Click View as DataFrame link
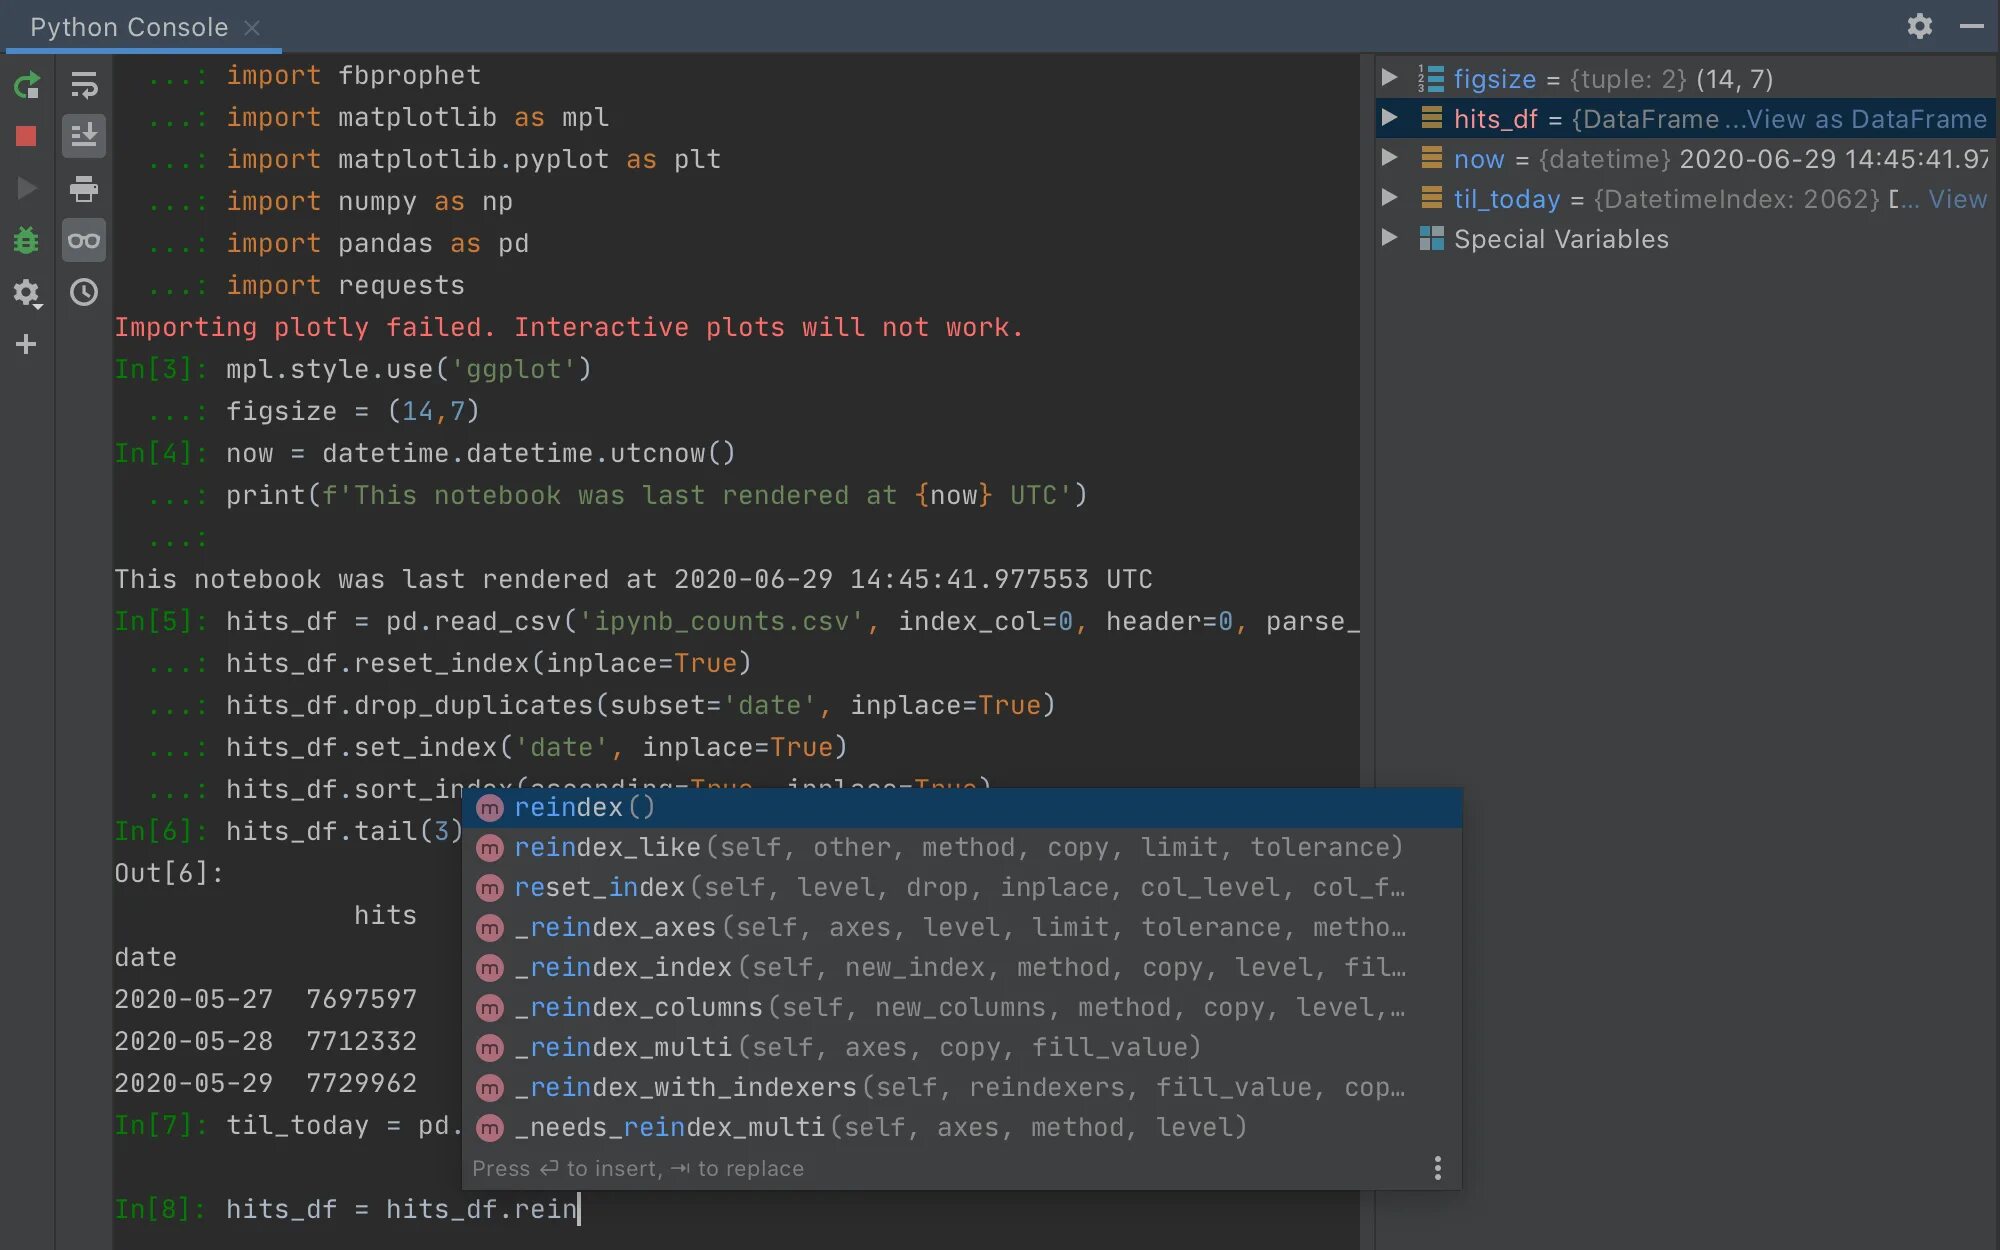Viewport: 2000px width, 1250px height. (1866, 119)
